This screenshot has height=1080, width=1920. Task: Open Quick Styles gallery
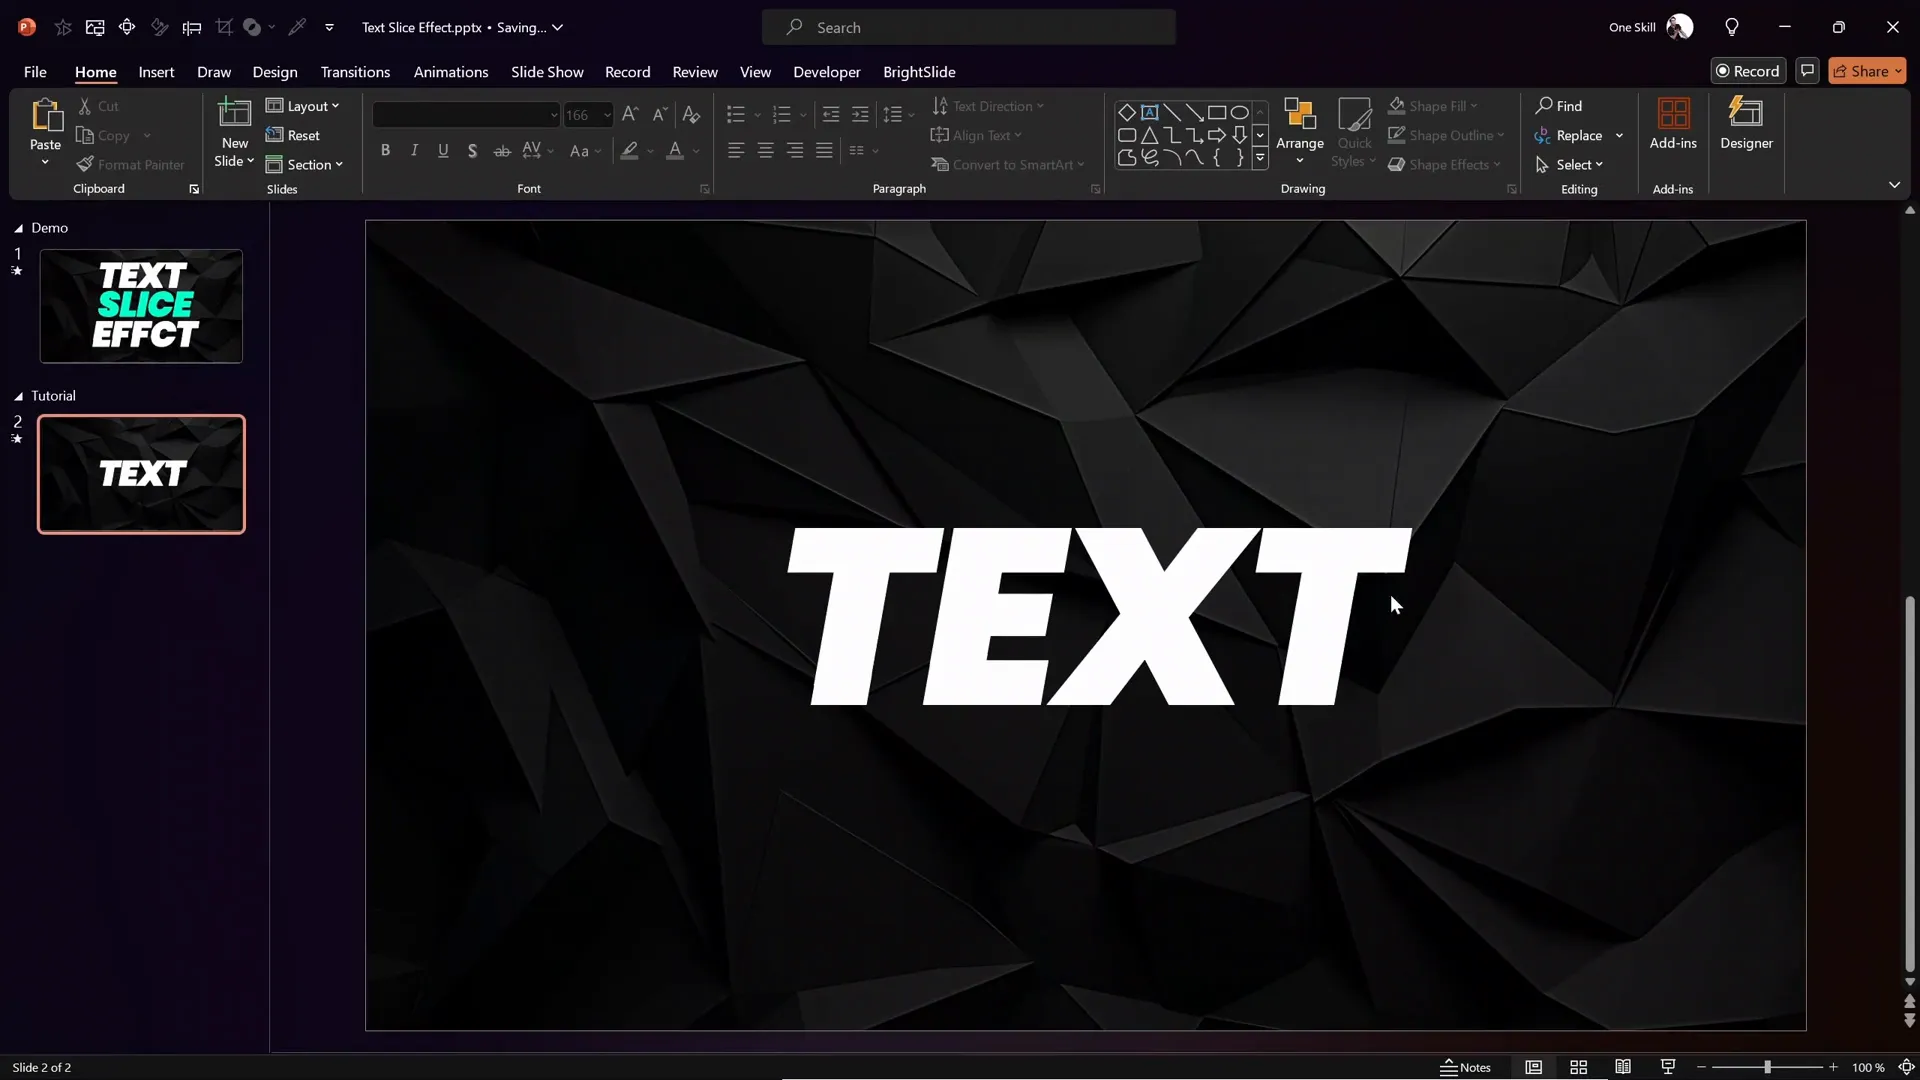1354,132
